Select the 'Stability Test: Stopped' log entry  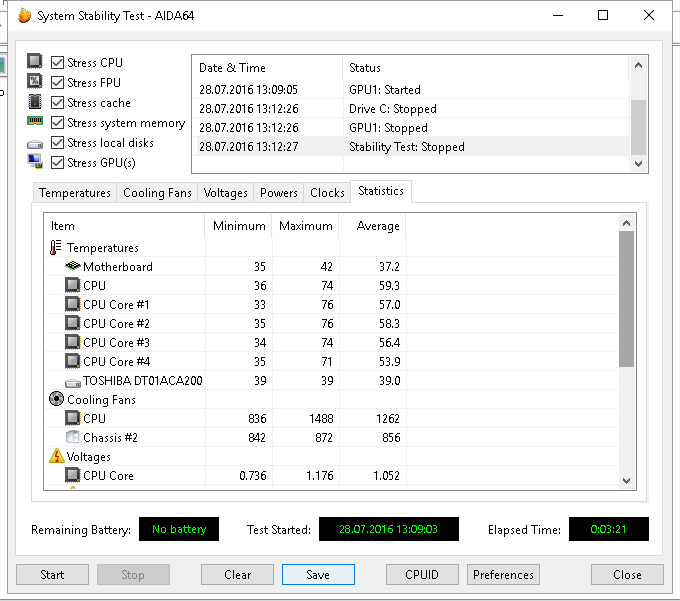click(x=411, y=147)
